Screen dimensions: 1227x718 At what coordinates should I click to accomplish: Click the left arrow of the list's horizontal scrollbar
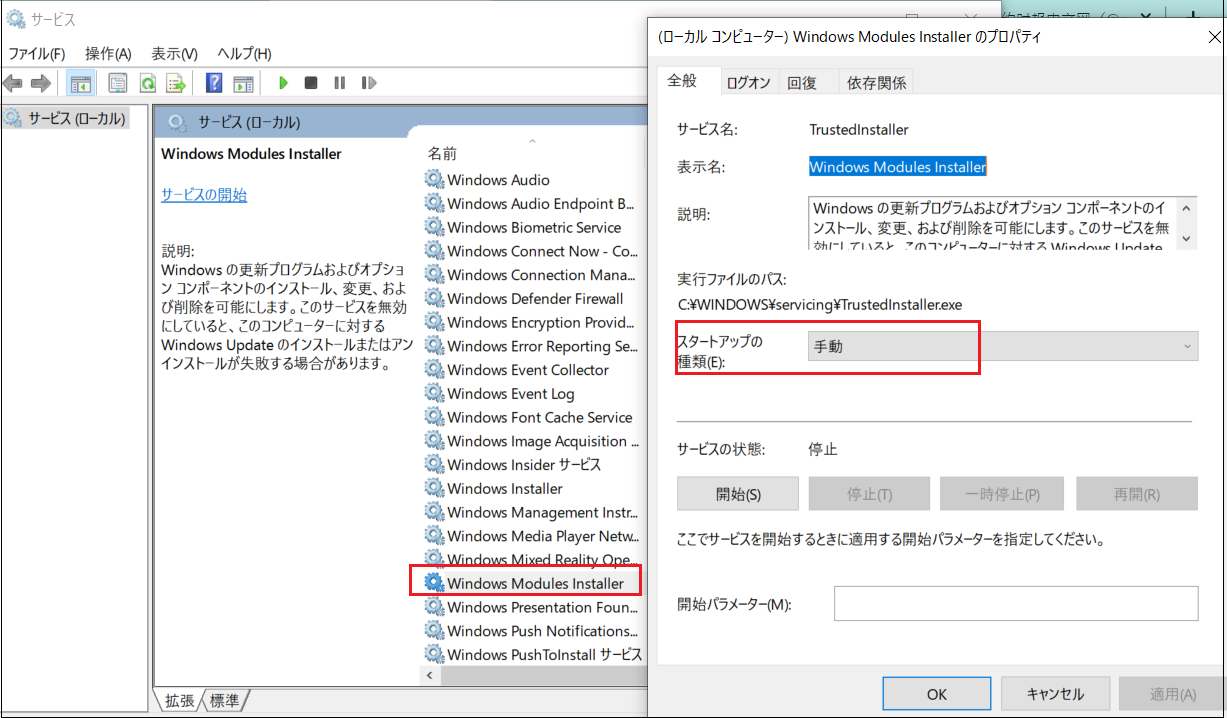[431, 676]
